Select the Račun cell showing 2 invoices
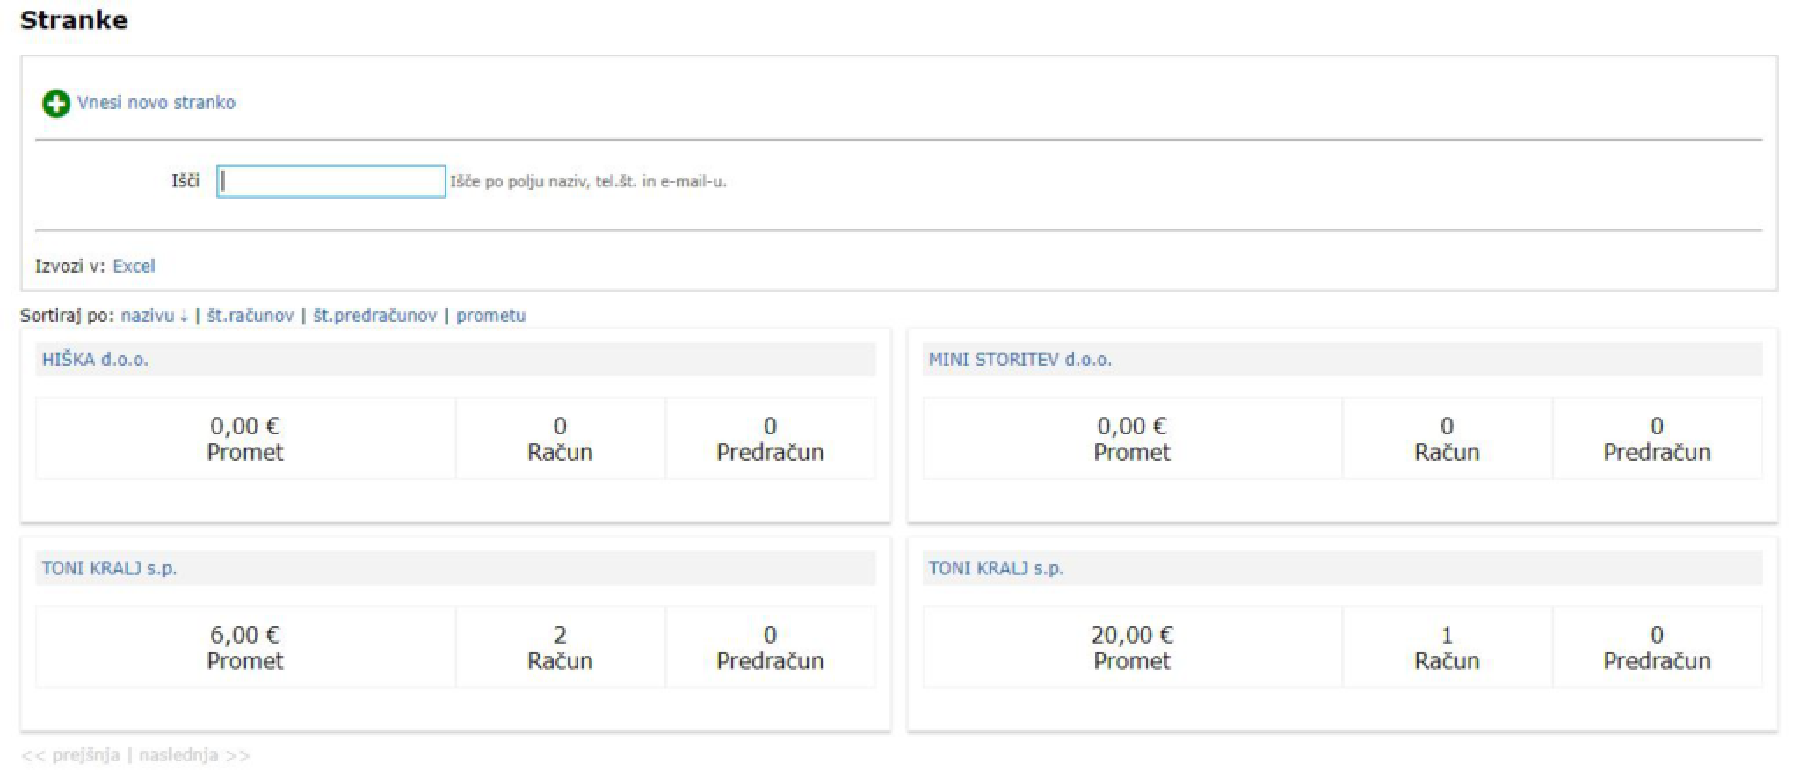The image size is (1800, 772). (560, 647)
